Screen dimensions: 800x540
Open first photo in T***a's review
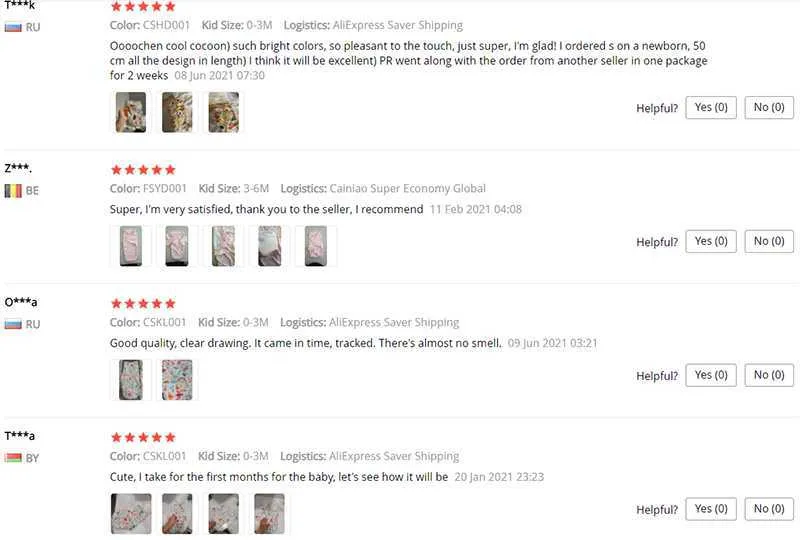pos(131,513)
